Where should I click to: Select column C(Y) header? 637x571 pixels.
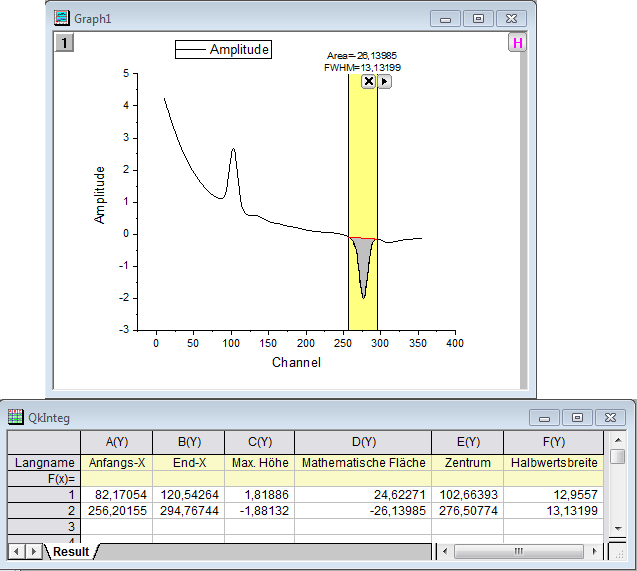click(x=260, y=442)
